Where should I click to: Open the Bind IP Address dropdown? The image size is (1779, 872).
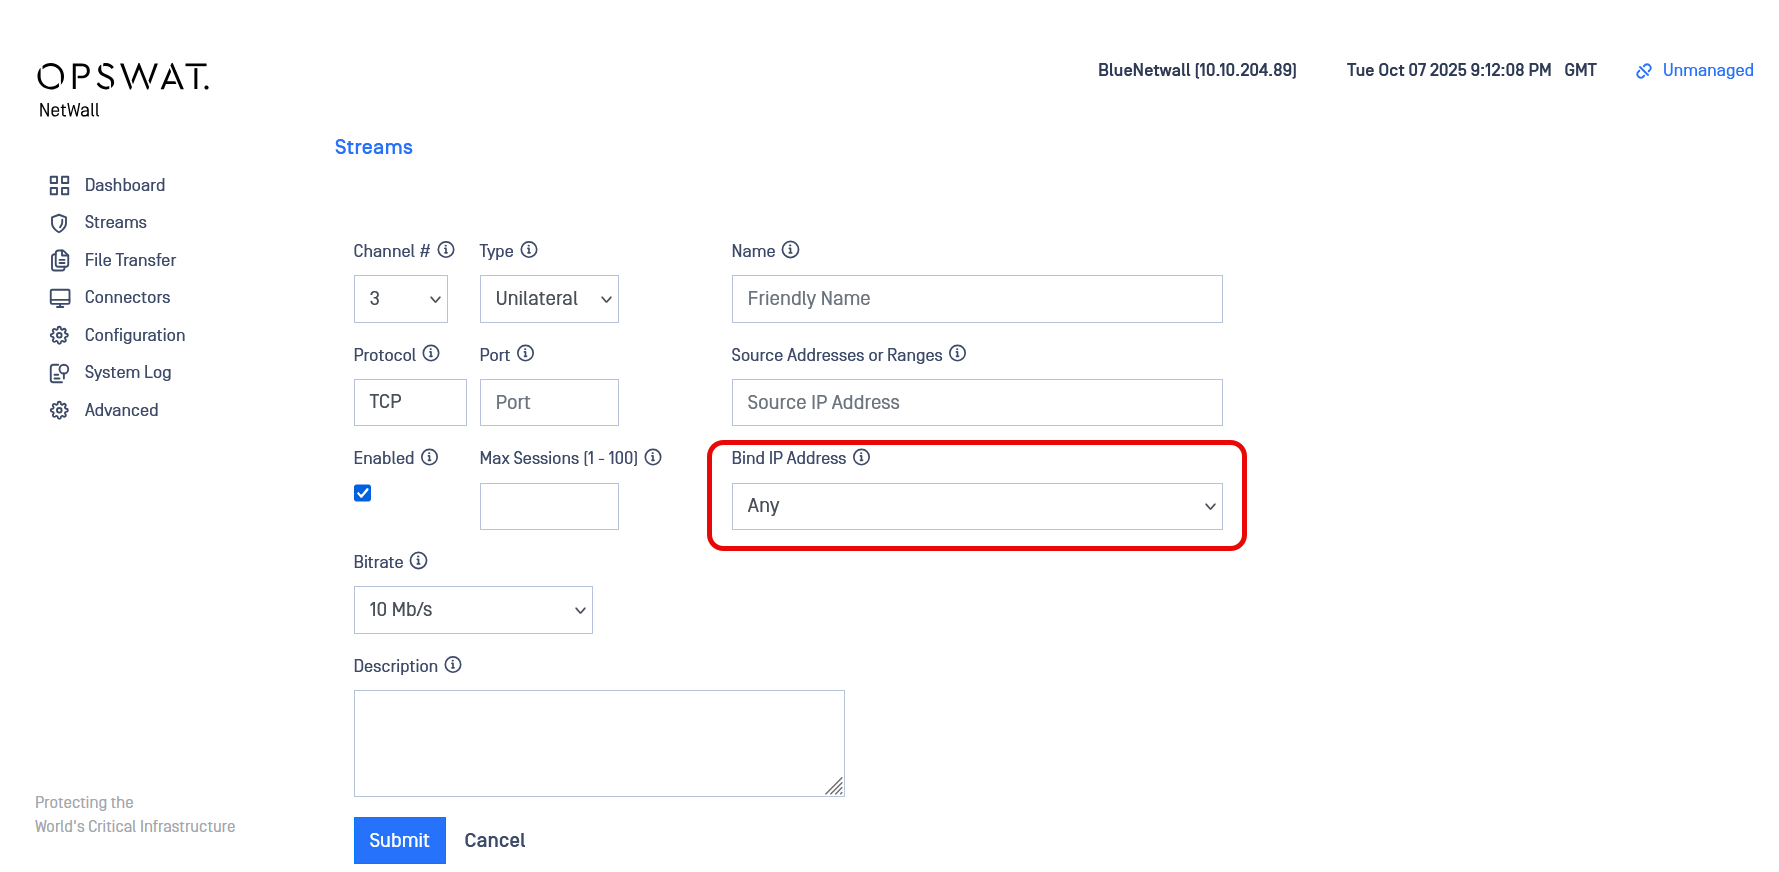[x=976, y=506]
